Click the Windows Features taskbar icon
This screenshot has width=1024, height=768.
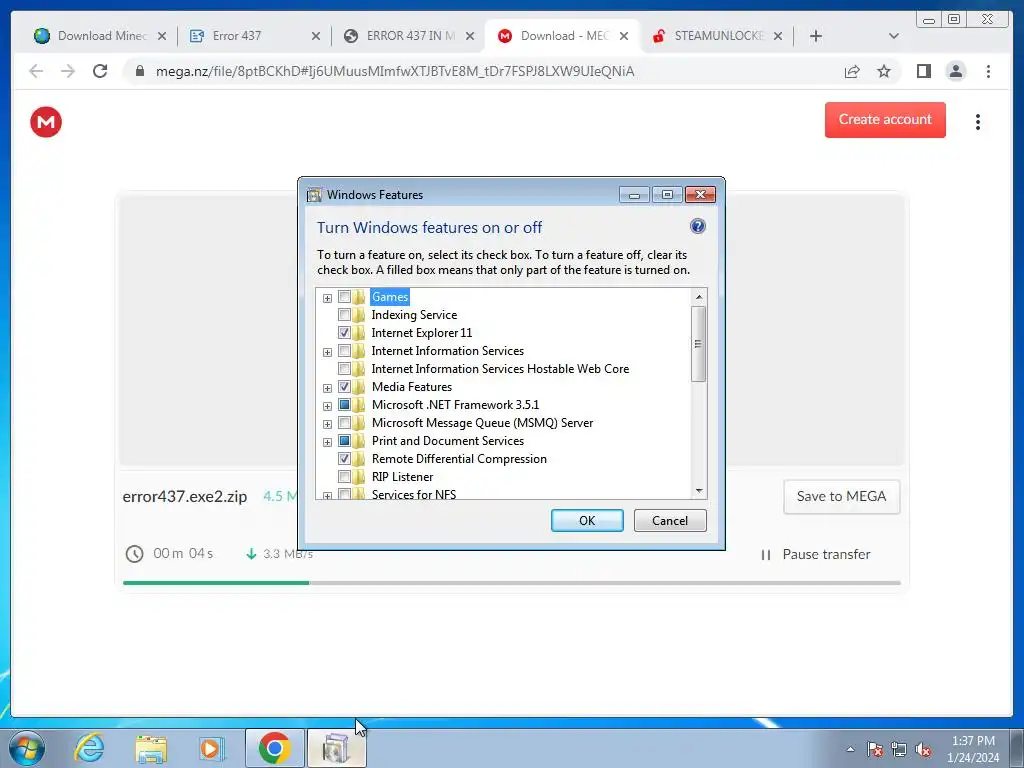coord(336,748)
